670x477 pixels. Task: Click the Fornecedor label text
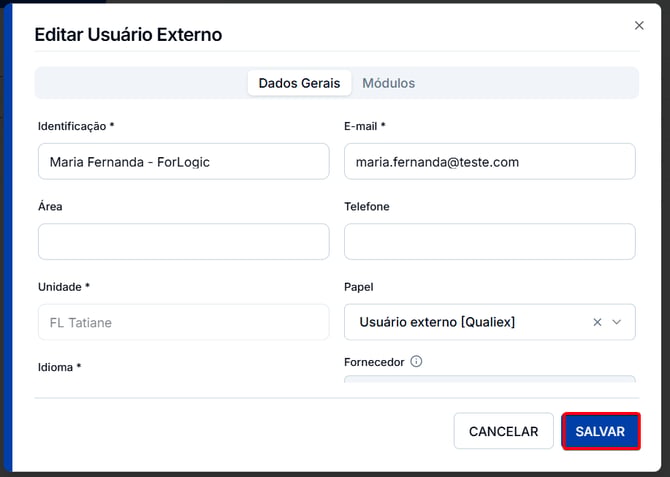click(x=374, y=362)
